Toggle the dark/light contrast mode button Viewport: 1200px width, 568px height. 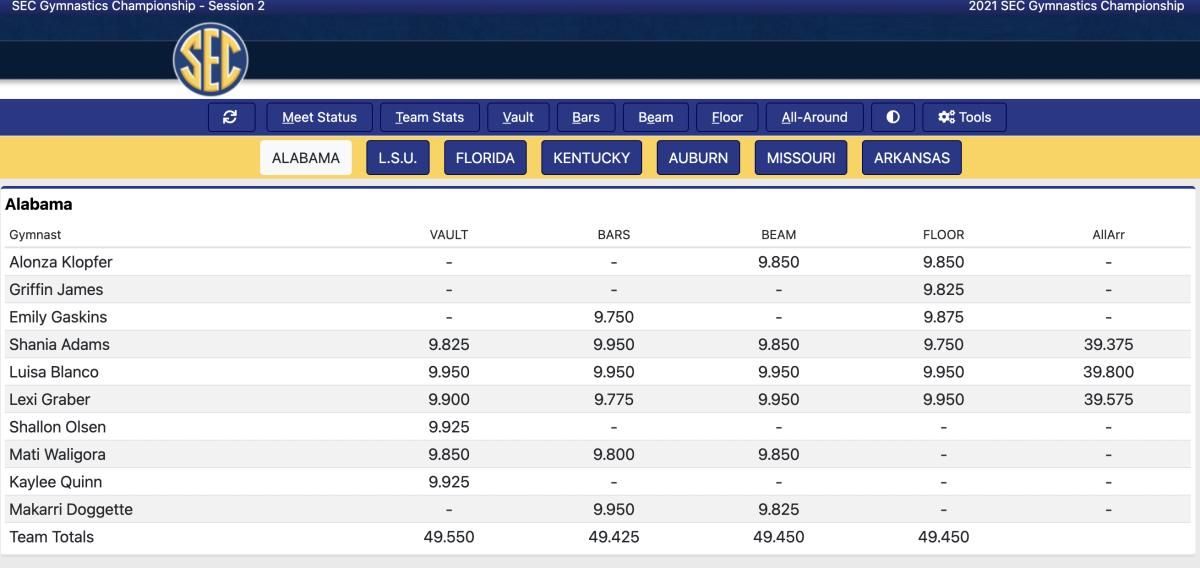pos(893,117)
